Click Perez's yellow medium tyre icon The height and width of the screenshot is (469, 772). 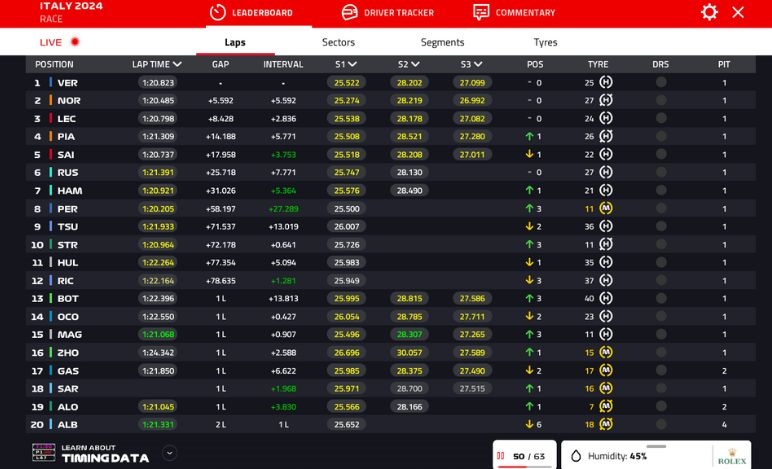[605, 209]
